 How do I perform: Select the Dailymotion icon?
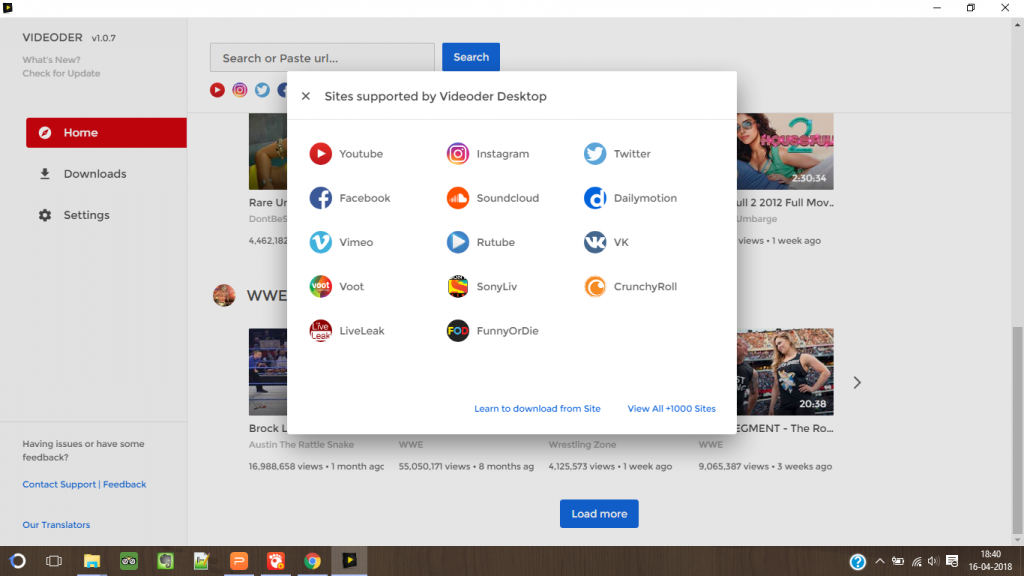[x=595, y=198]
